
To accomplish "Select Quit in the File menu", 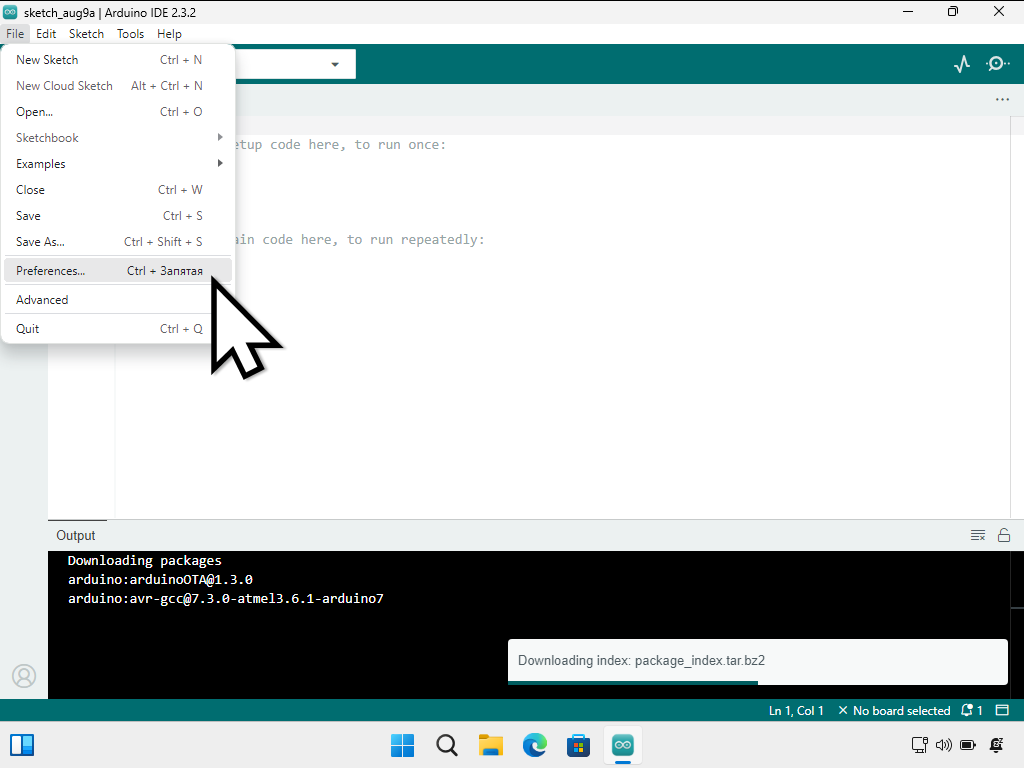I will pos(118,328).
